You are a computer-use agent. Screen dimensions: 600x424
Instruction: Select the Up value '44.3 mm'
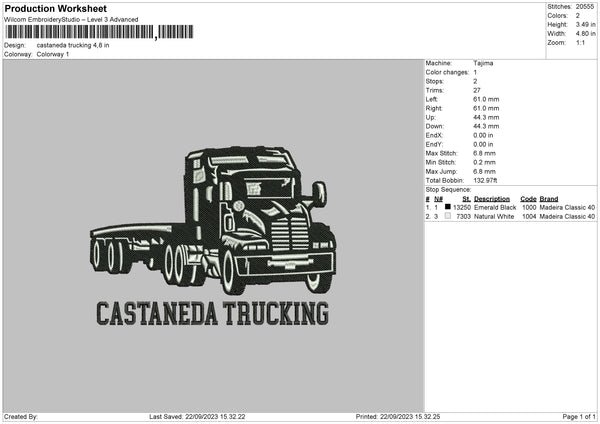click(486, 117)
